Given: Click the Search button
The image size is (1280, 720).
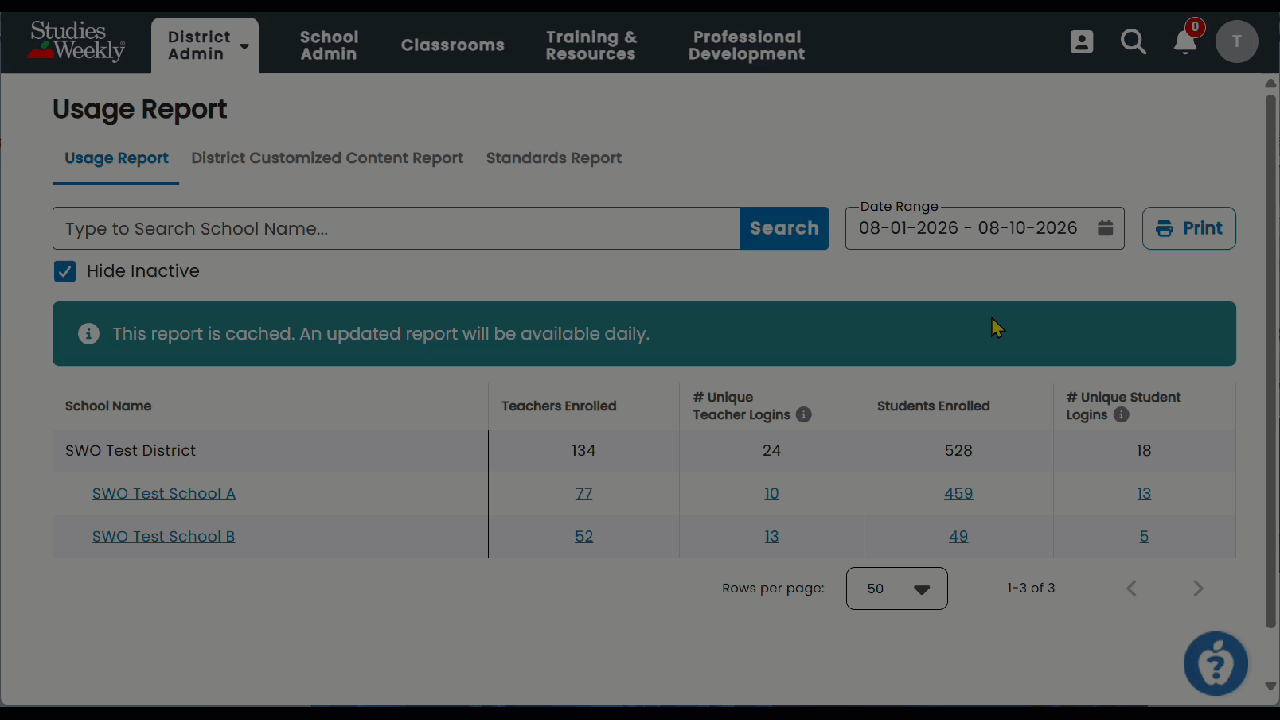Looking at the screenshot, I should pyautogui.click(x=784, y=228).
